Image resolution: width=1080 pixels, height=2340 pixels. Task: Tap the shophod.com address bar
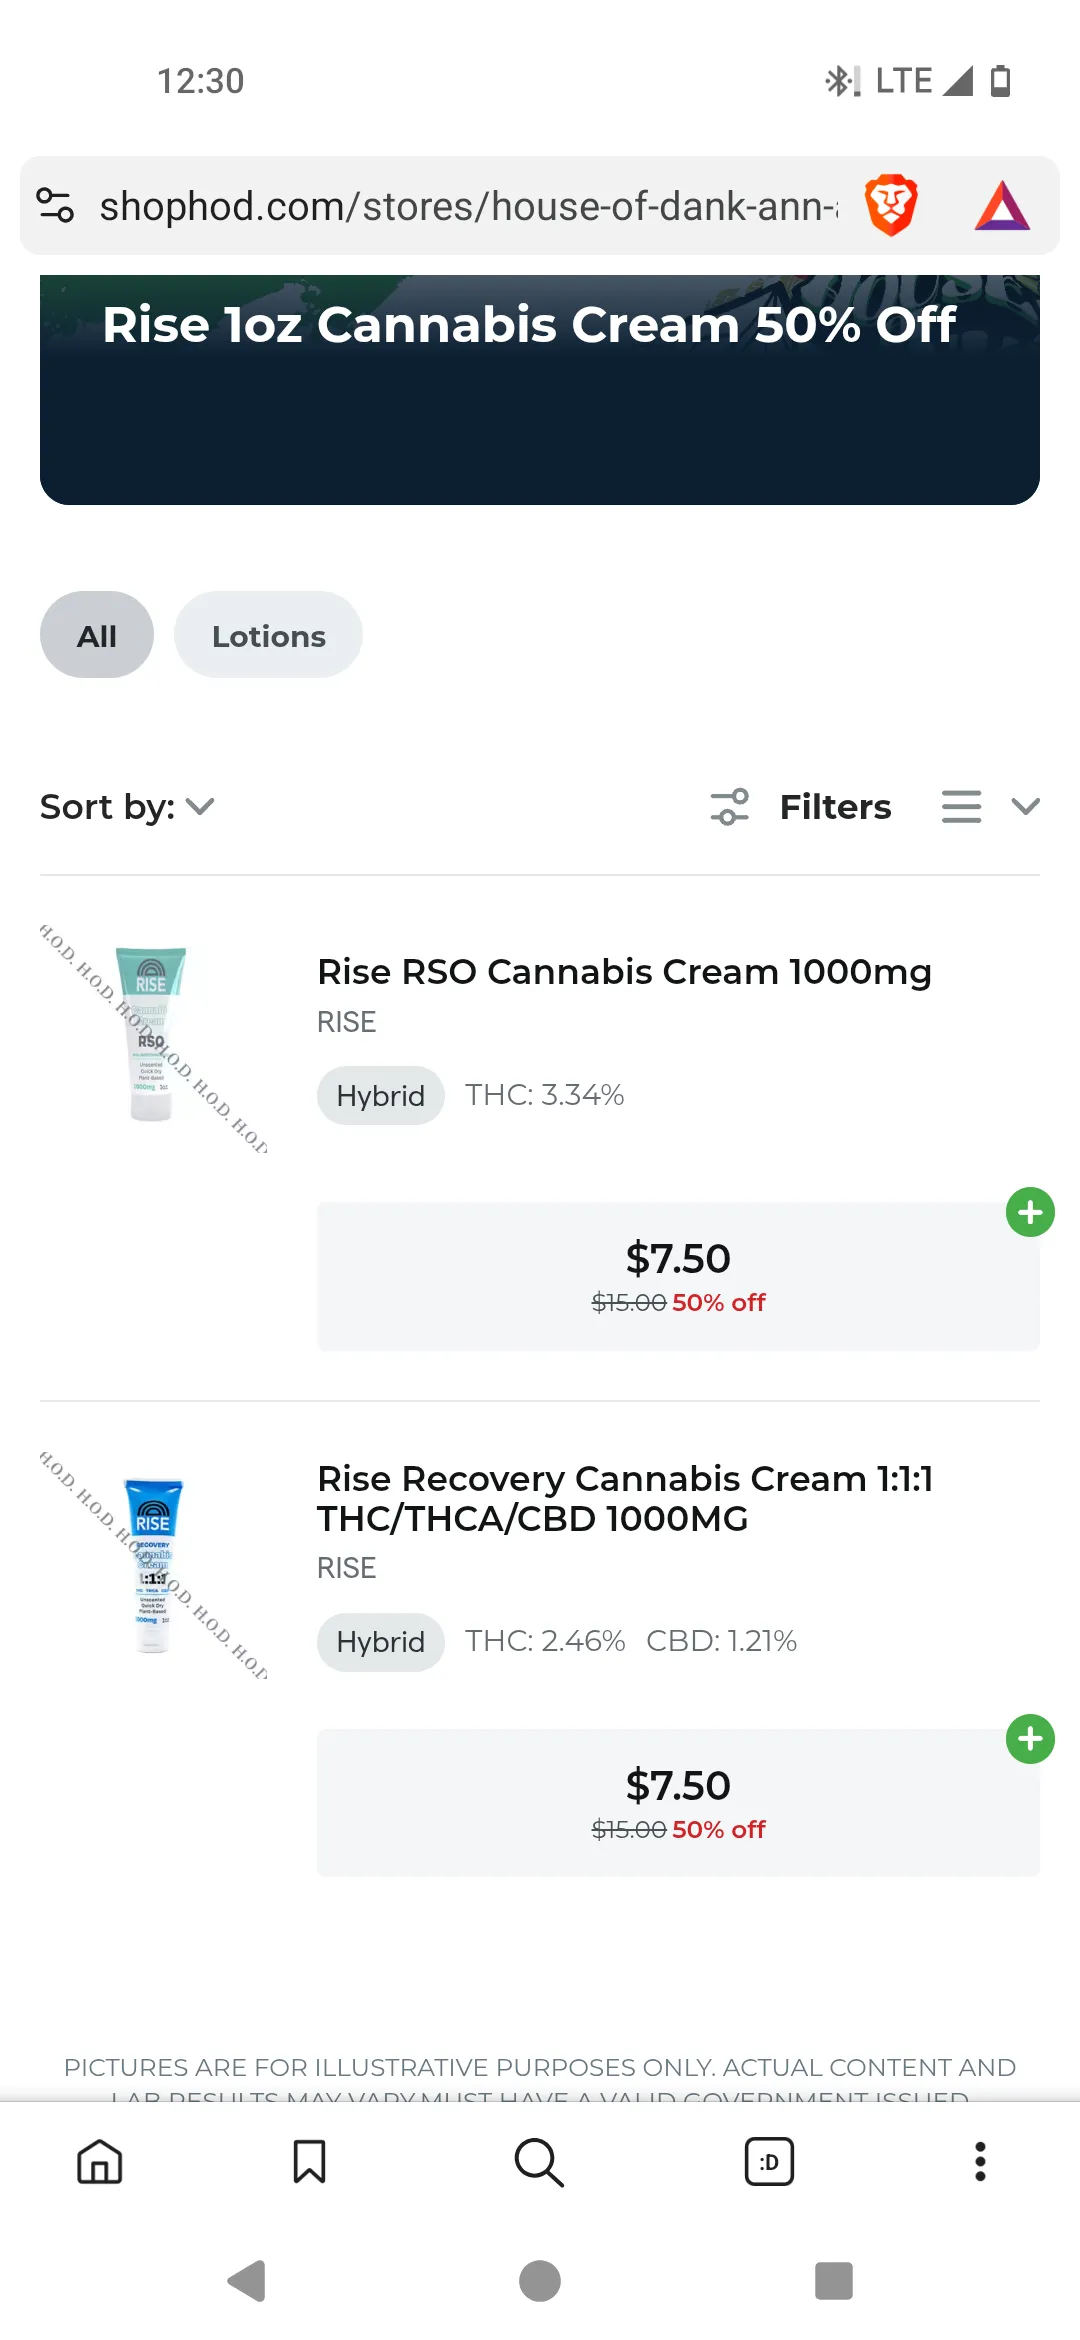click(x=468, y=206)
